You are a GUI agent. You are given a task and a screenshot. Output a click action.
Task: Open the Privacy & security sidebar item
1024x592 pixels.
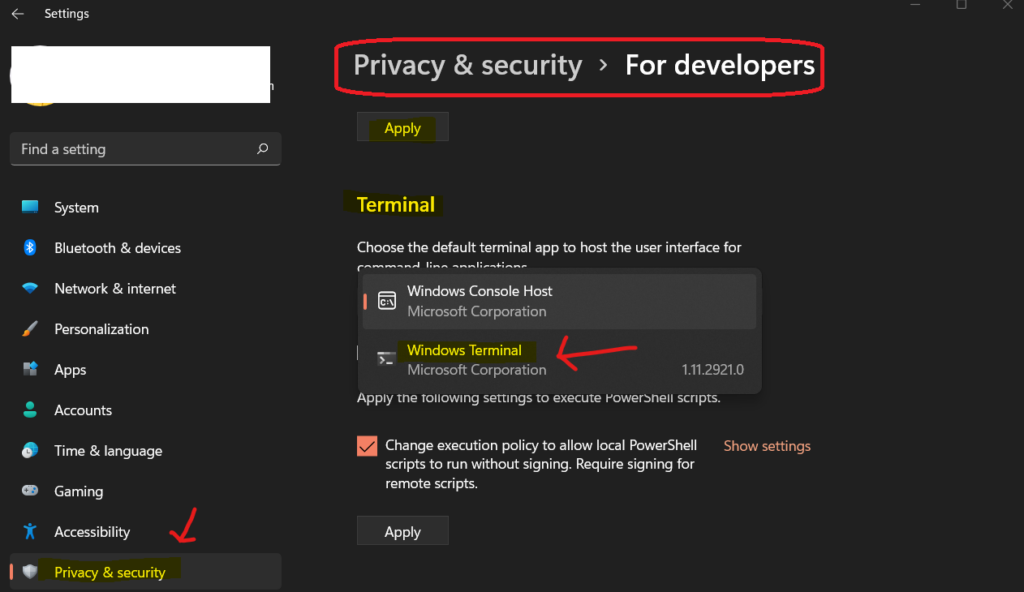point(109,572)
